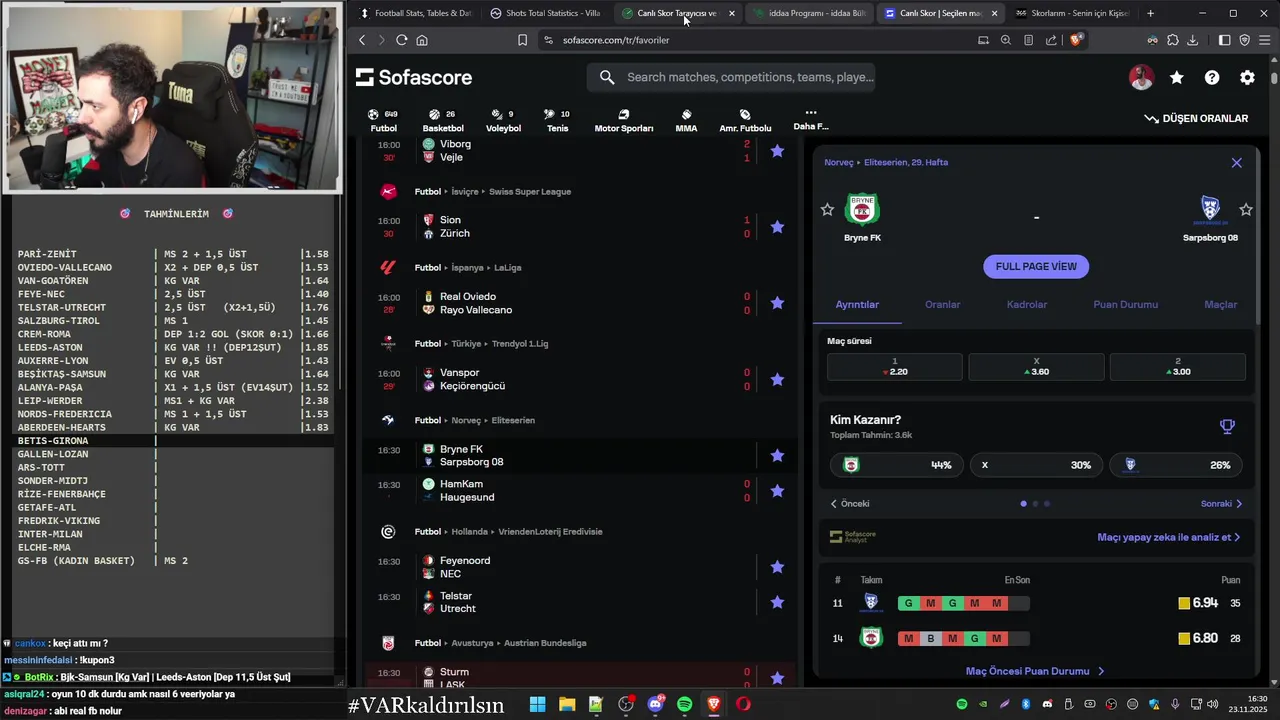Image resolution: width=1280 pixels, height=720 pixels.
Task: Reload the page in browser toolbar
Action: coord(401,40)
